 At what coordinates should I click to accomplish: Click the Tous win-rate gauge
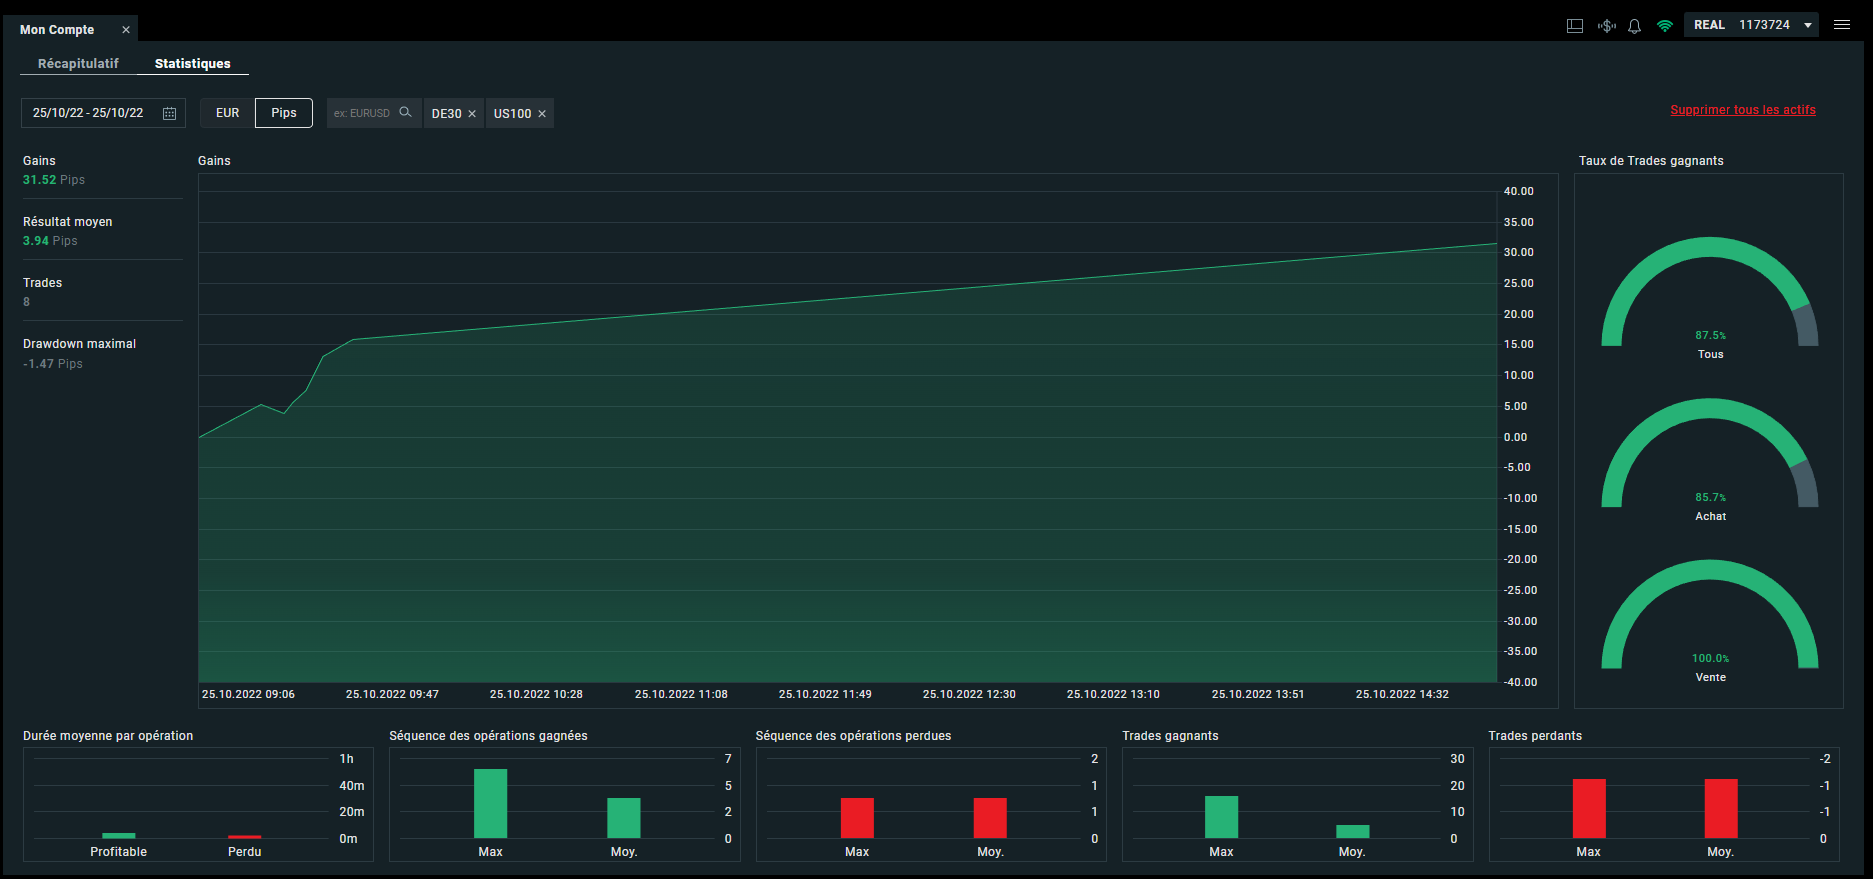click(x=1710, y=296)
